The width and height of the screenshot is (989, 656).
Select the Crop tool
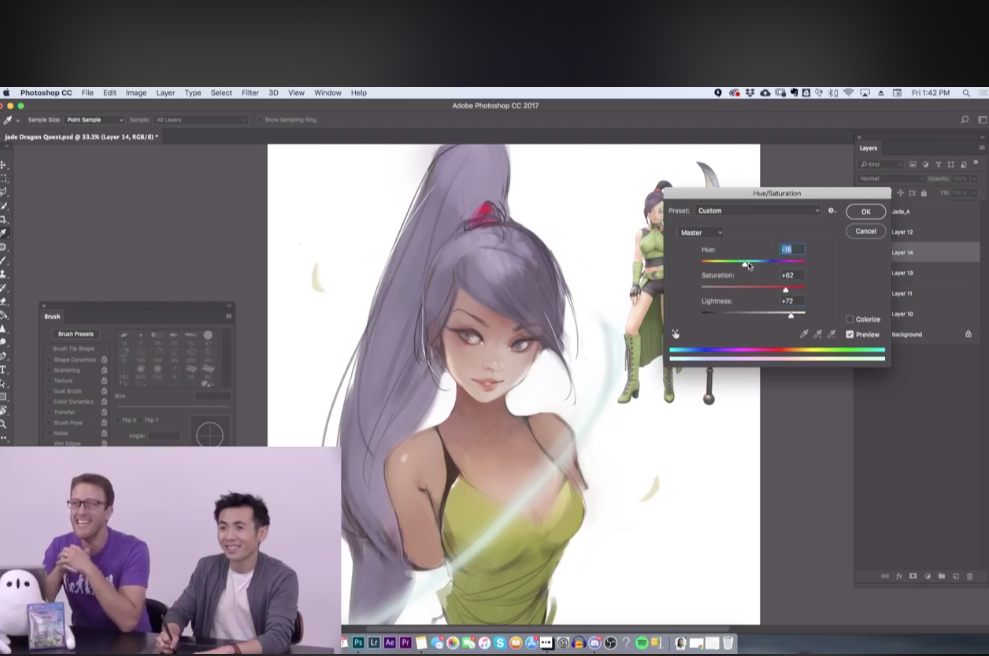pos(4,220)
